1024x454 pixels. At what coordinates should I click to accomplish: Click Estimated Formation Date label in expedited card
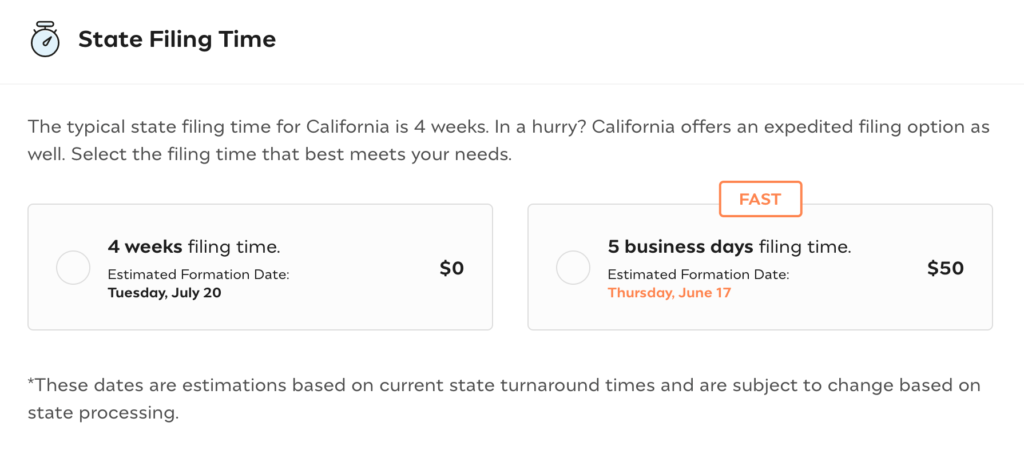pos(699,274)
